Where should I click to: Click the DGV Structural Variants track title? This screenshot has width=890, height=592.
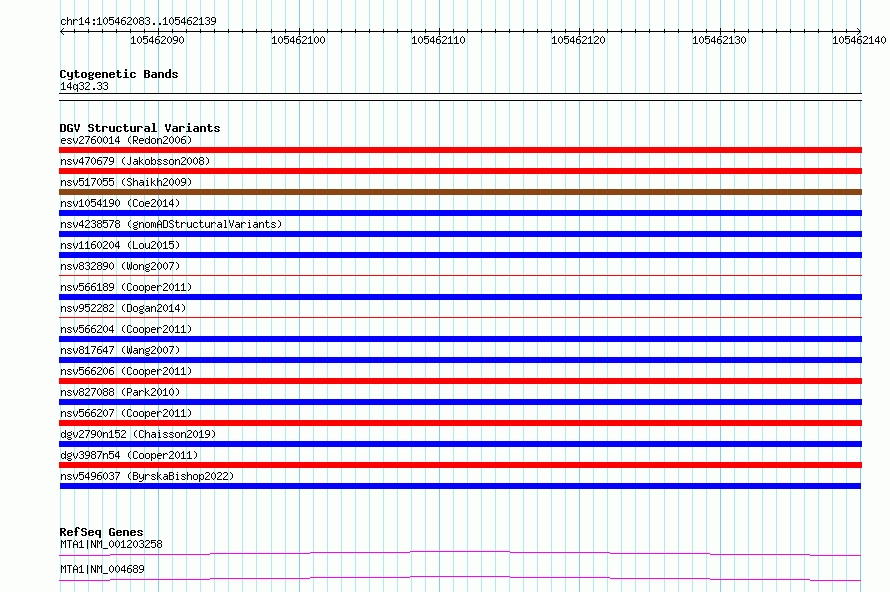pyautogui.click(x=140, y=128)
